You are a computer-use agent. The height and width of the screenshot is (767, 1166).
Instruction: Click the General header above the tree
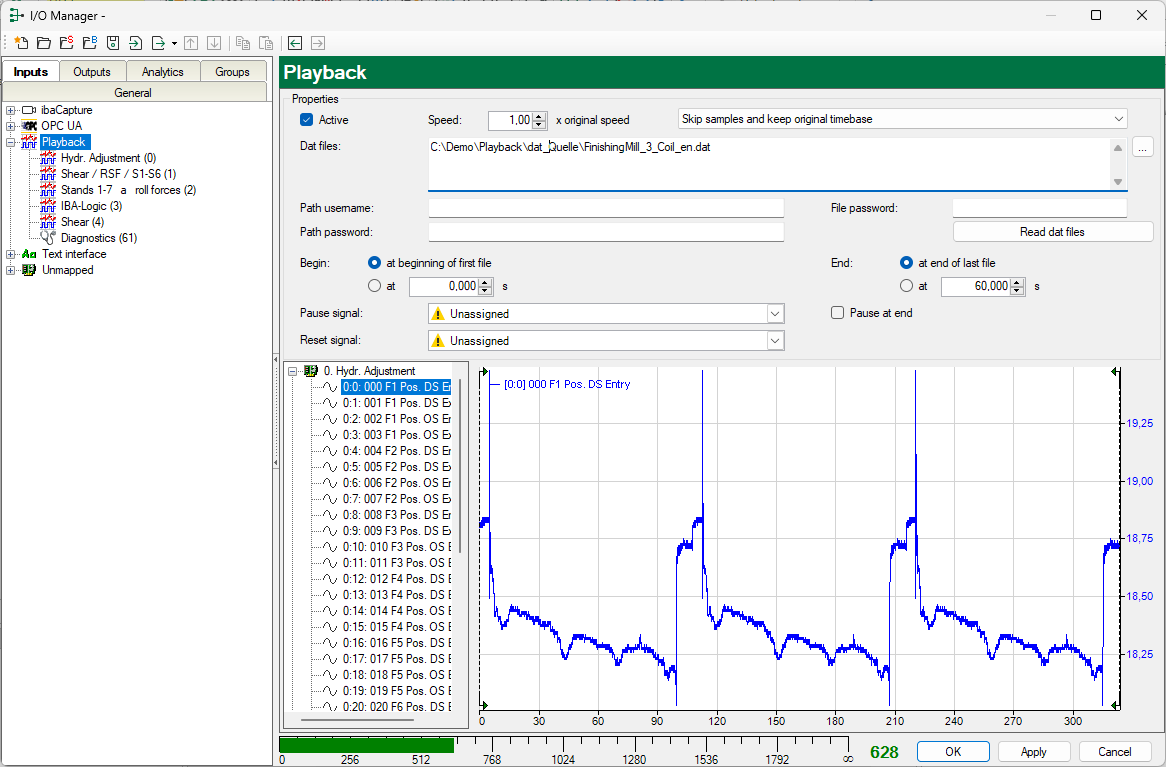pyautogui.click(x=134, y=92)
